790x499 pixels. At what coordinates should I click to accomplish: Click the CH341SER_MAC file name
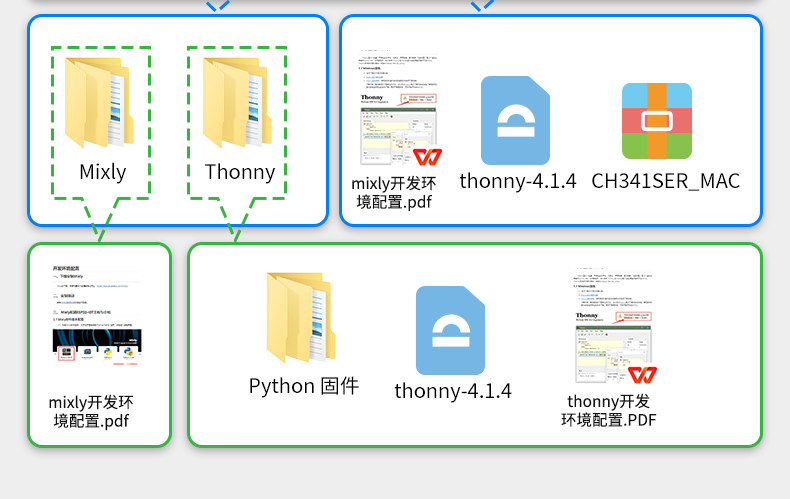(x=666, y=181)
